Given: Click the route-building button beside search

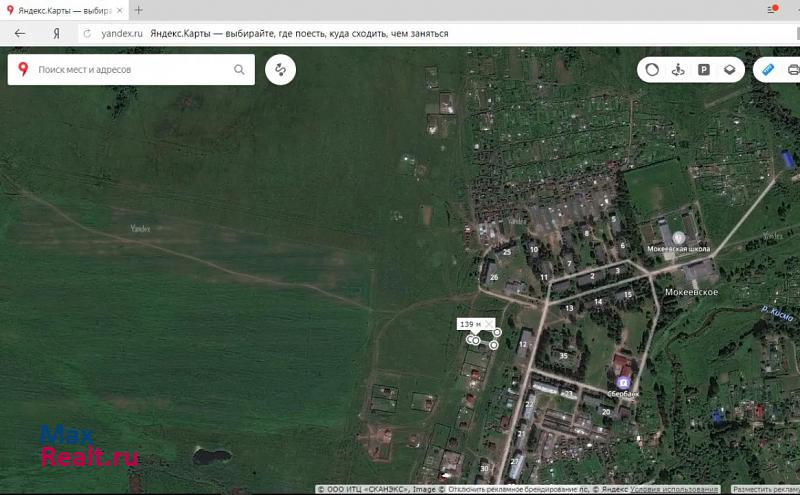Looking at the screenshot, I should (x=281, y=70).
